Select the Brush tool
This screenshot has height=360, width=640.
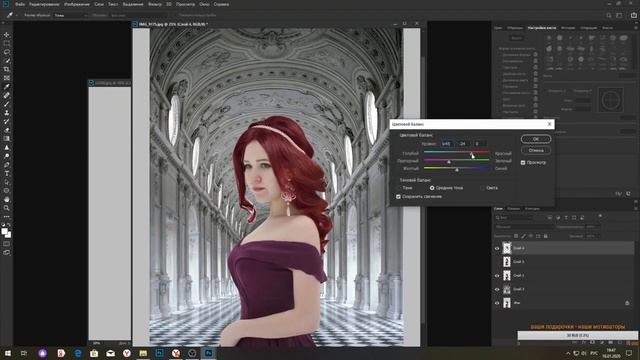coord(7,104)
